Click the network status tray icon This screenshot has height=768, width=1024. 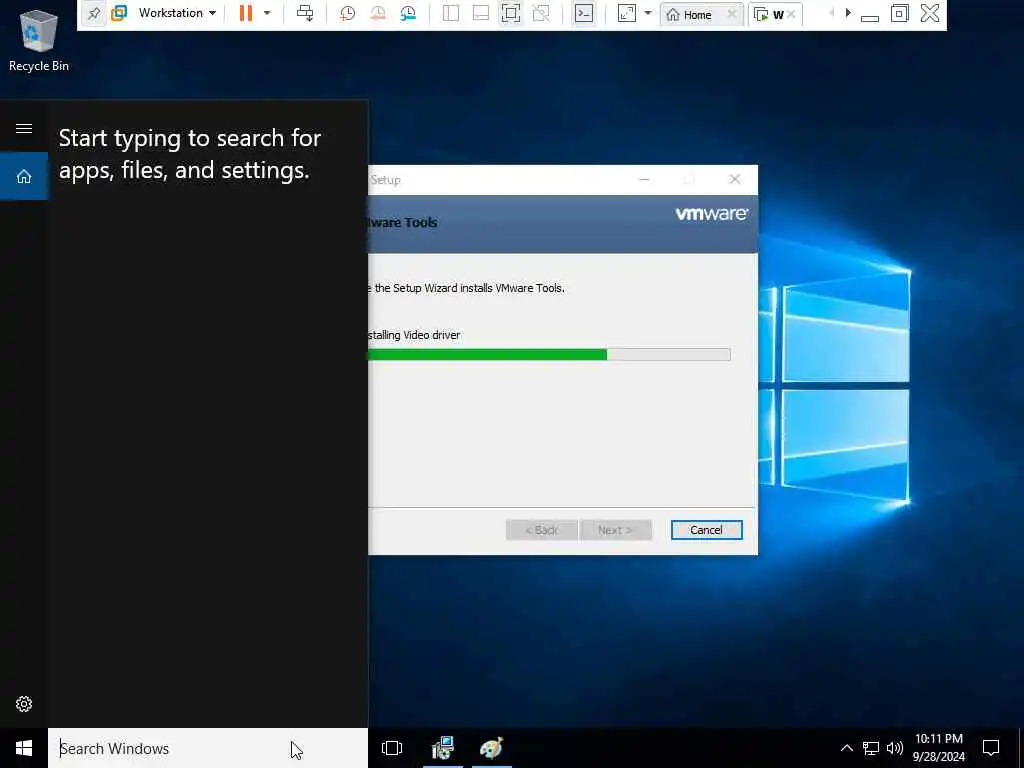[871, 748]
